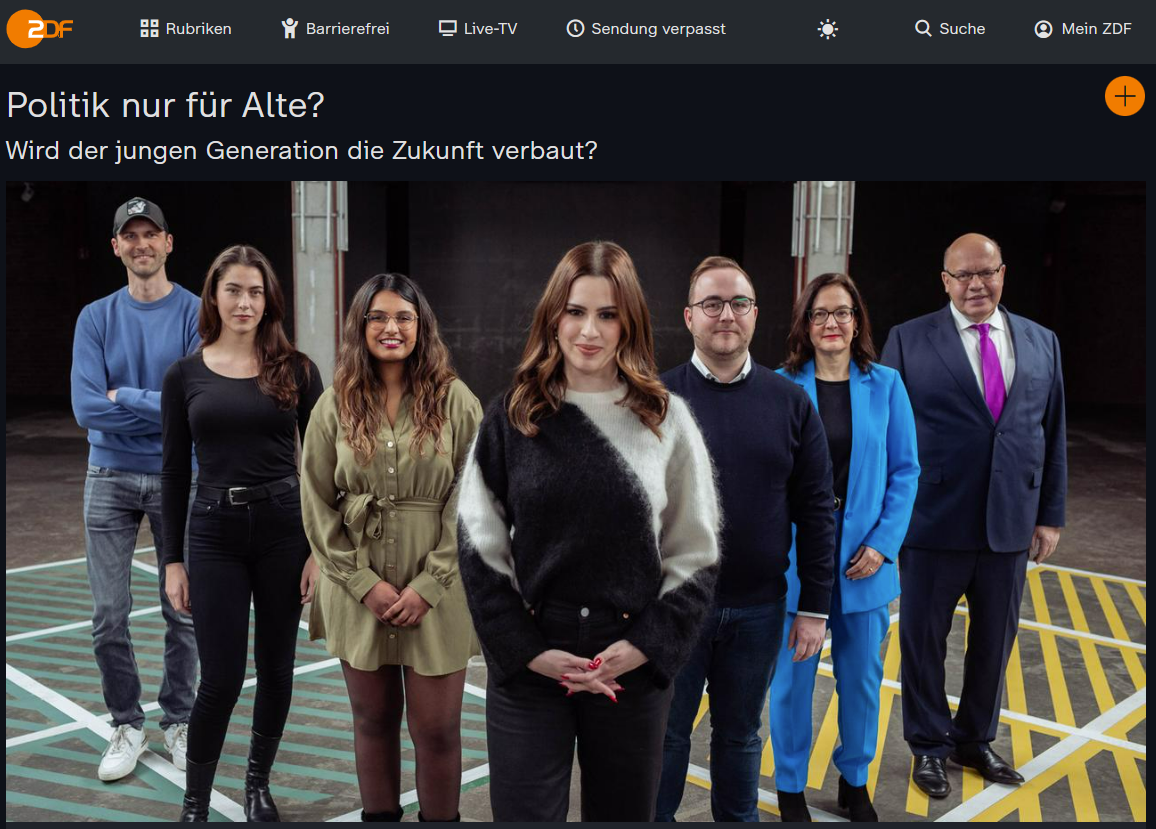Open the Barrierefrei menu text
The width and height of the screenshot is (1156, 829).
tap(347, 29)
